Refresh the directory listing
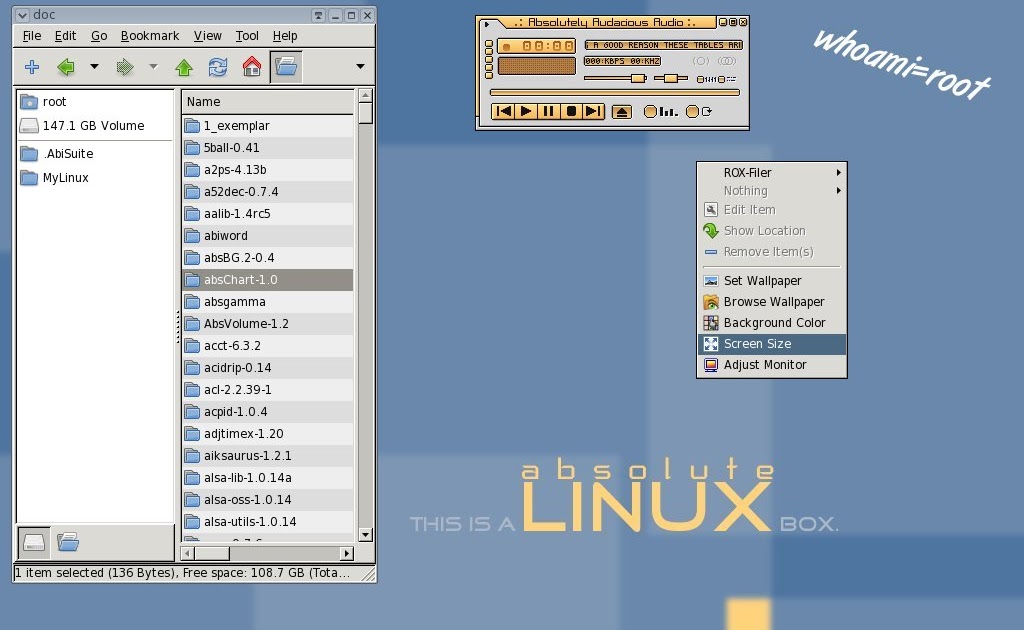The height and width of the screenshot is (630, 1024). (x=218, y=66)
